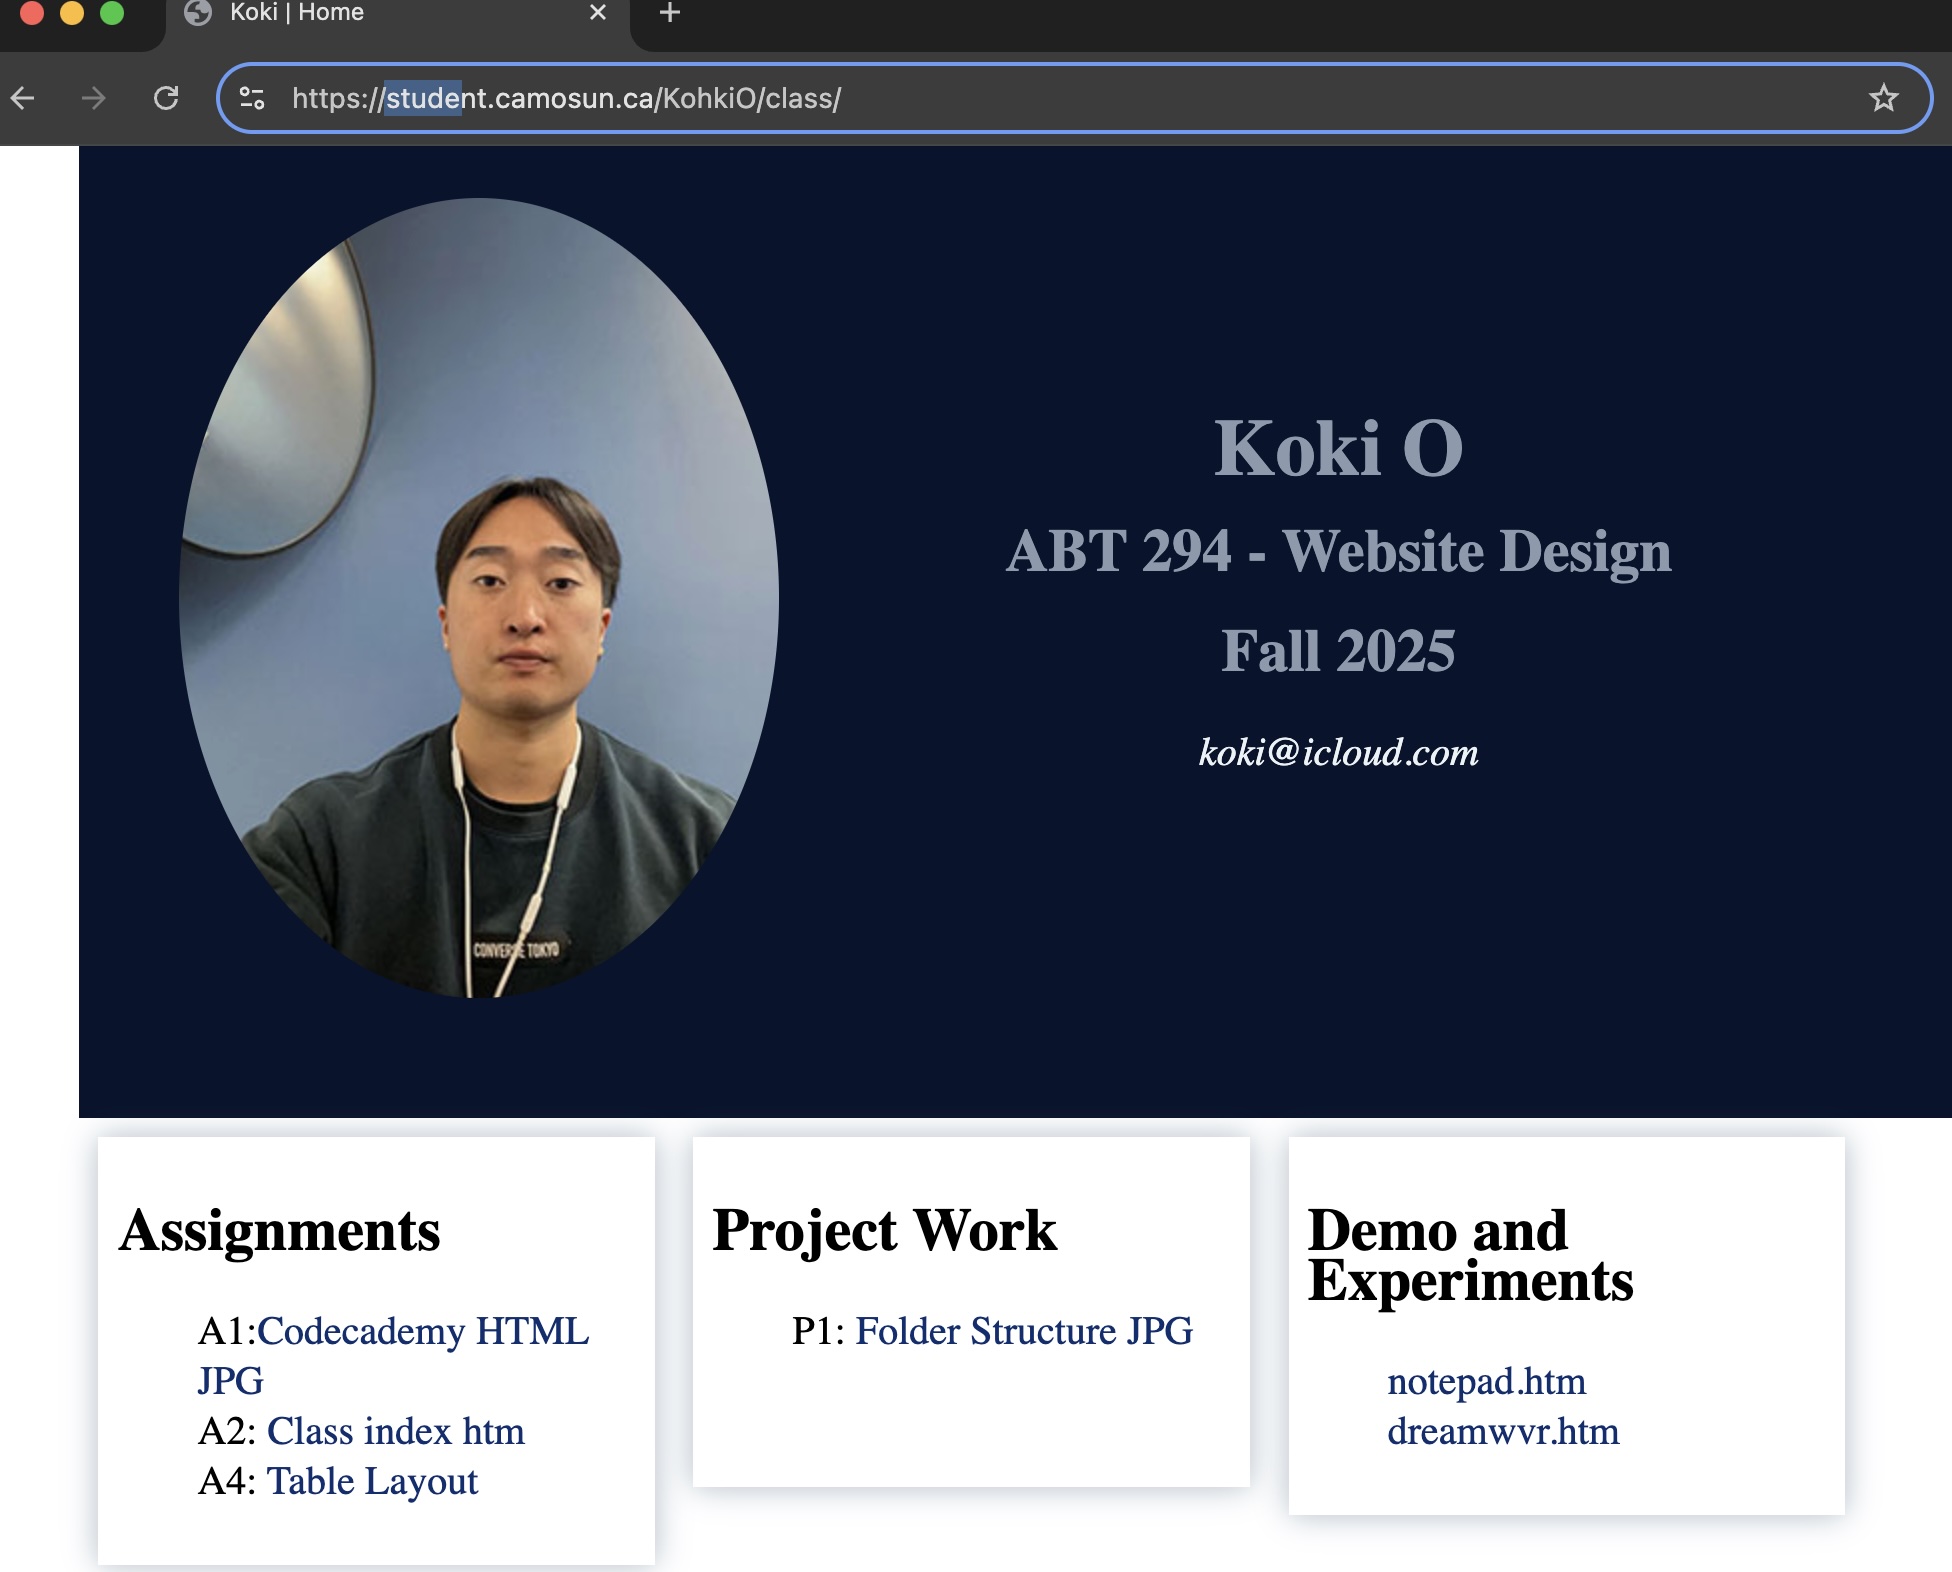Open the notepad.htm link
1952x1572 pixels.
[x=1486, y=1382]
